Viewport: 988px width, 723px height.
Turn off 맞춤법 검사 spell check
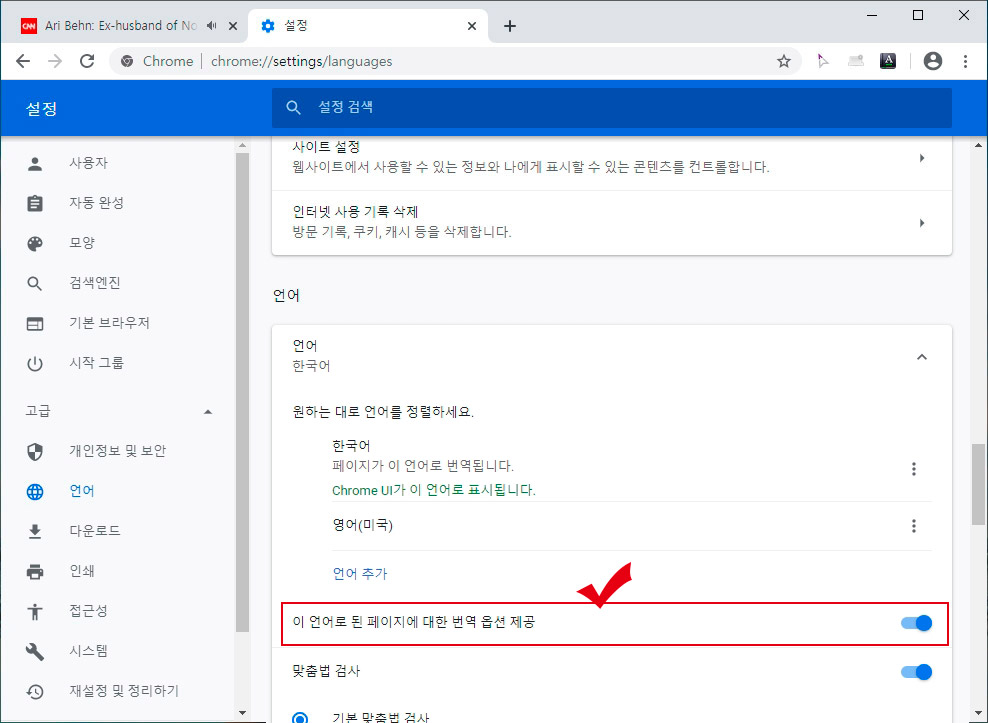[915, 671]
